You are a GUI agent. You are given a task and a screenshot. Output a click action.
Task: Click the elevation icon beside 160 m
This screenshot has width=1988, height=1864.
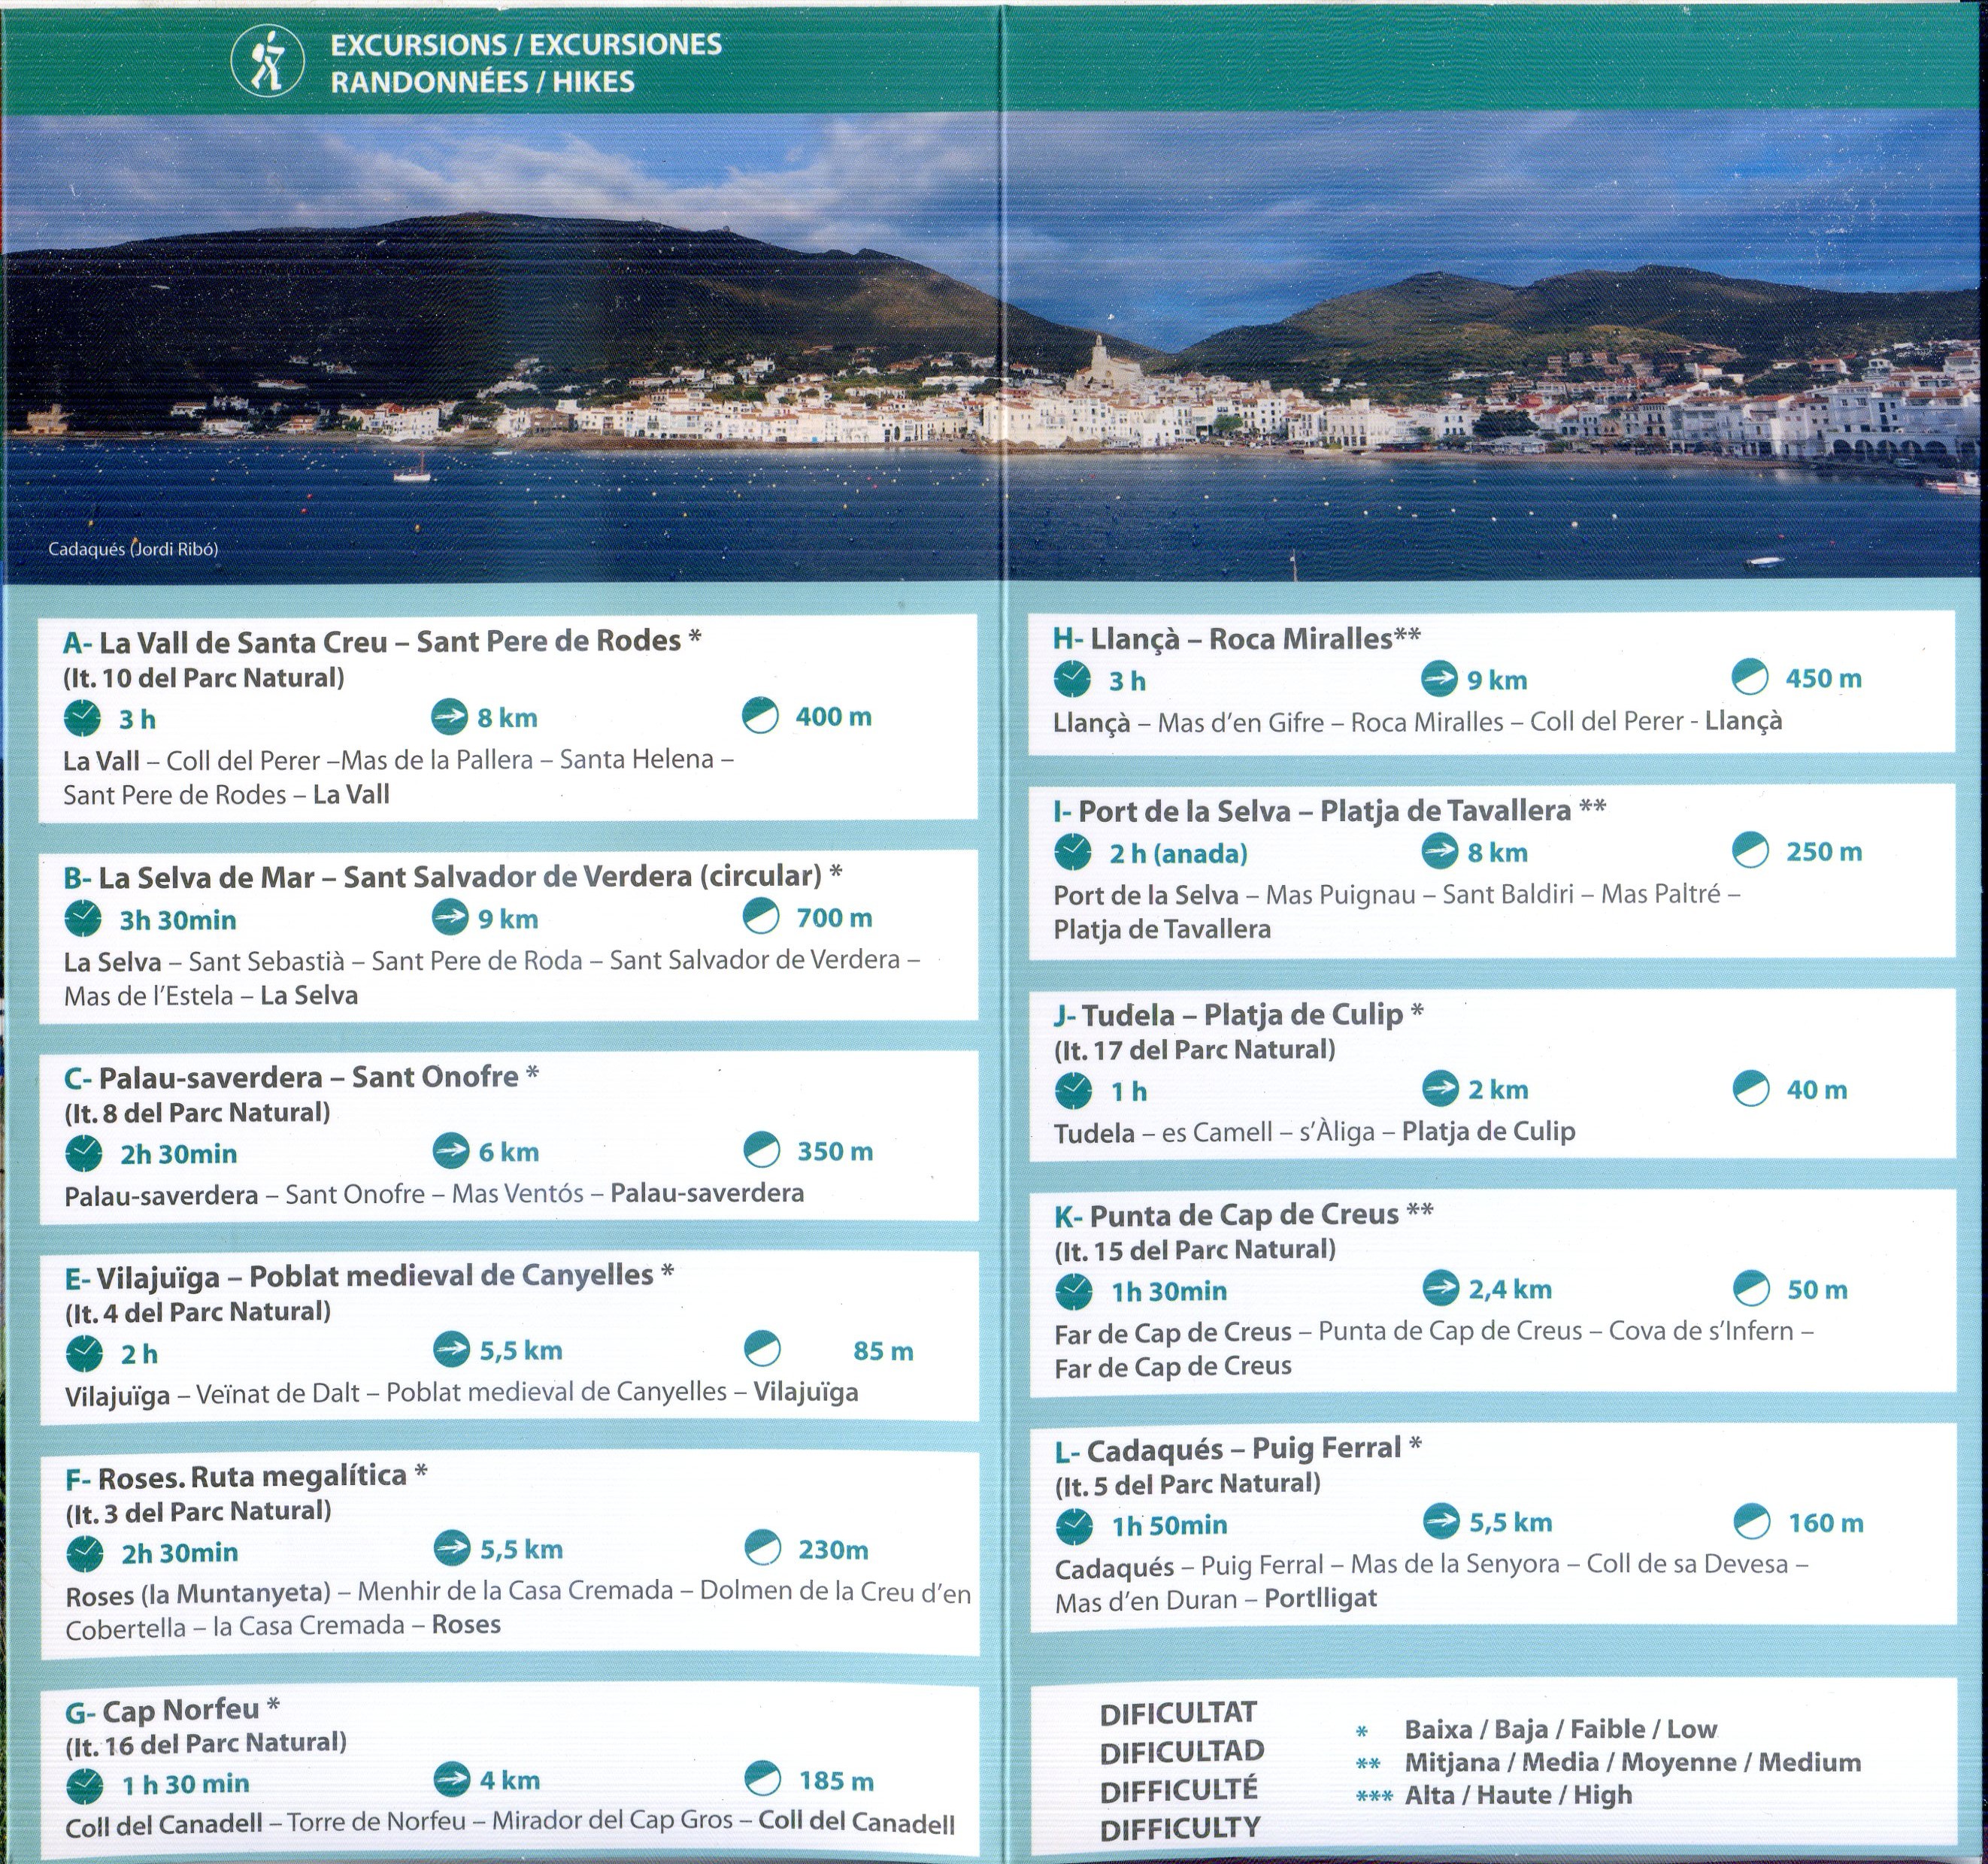[1751, 1522]
